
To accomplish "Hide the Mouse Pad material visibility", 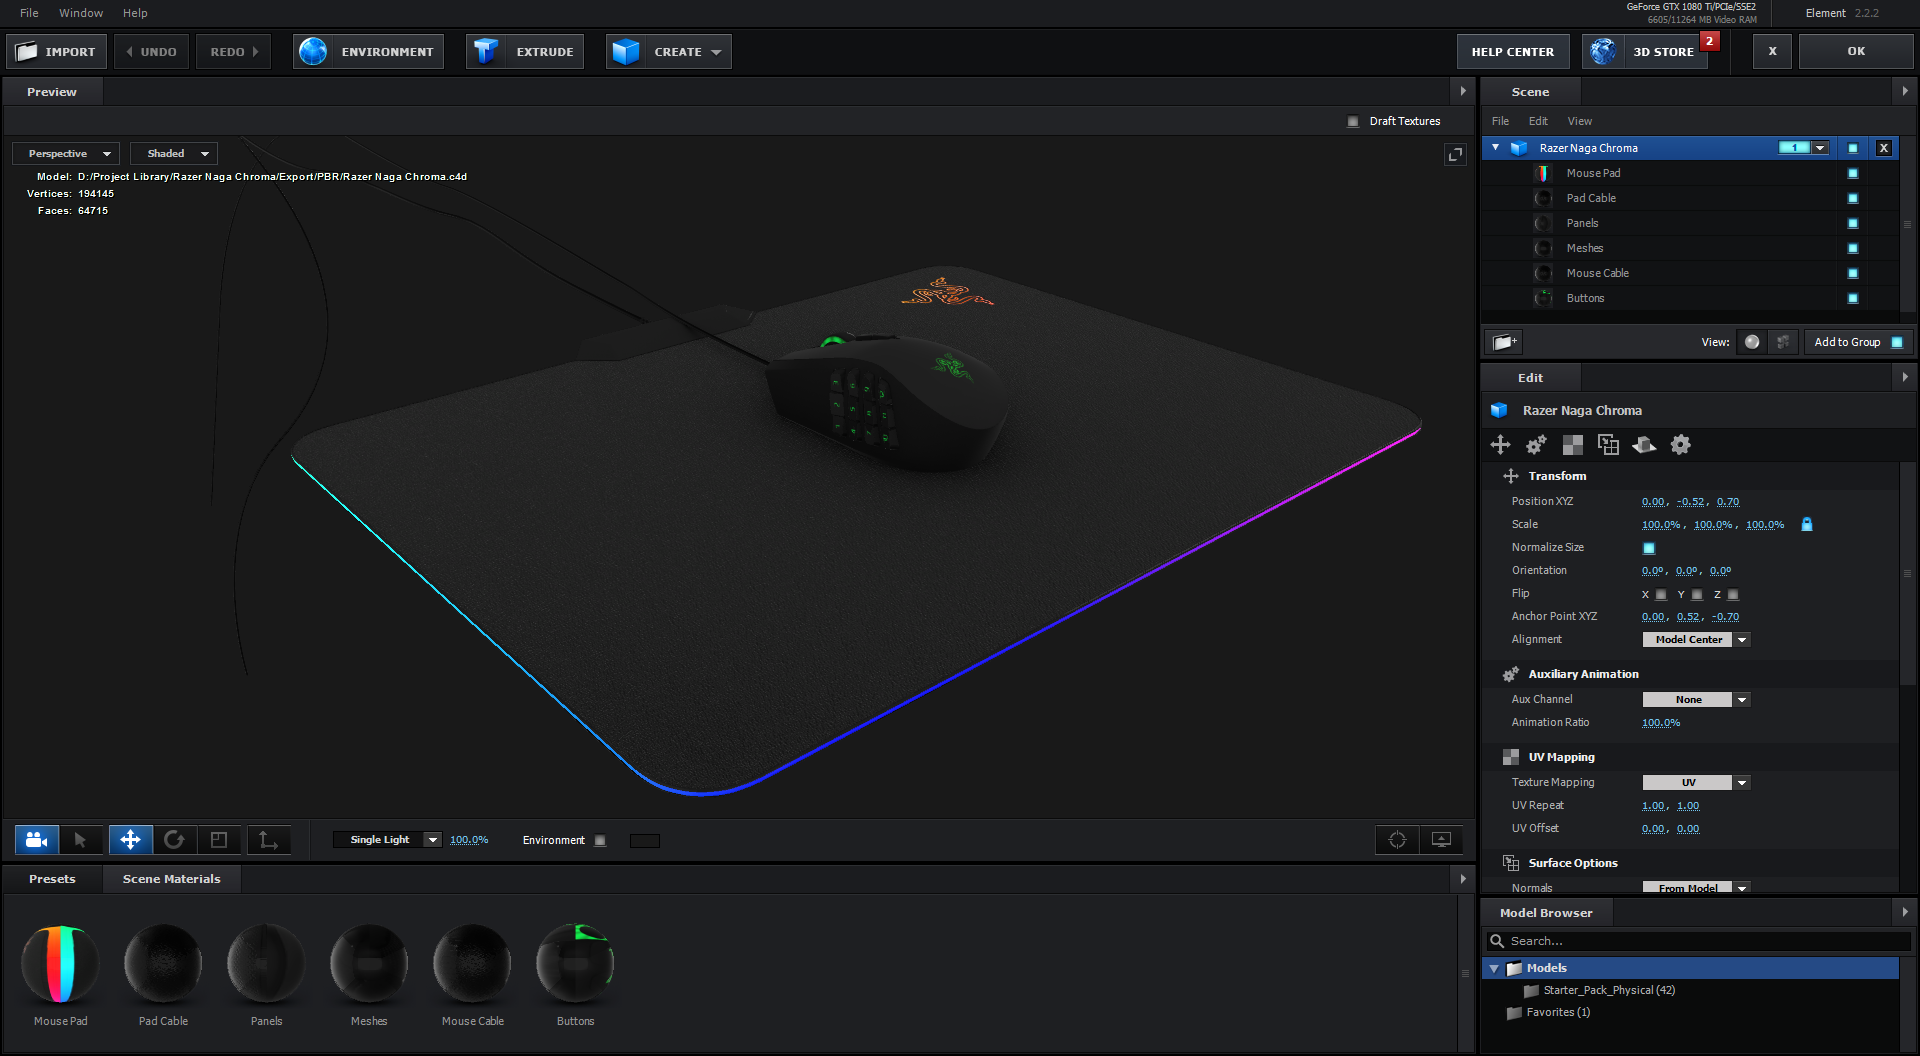I will (x=1853, y=173).
